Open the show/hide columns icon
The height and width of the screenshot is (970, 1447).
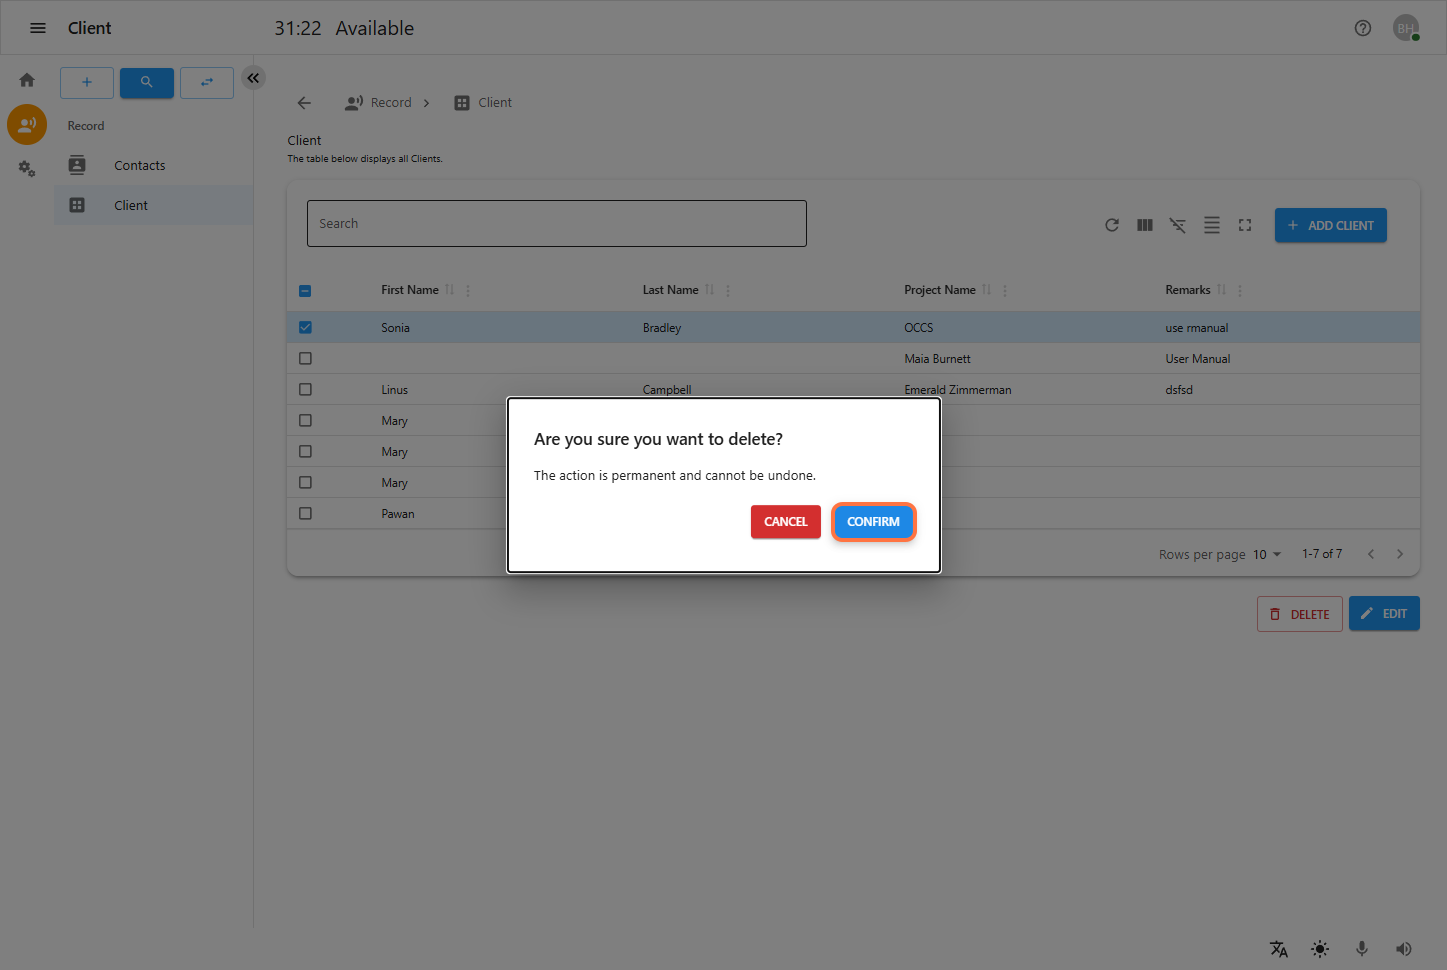click(x=1145, y=225)
